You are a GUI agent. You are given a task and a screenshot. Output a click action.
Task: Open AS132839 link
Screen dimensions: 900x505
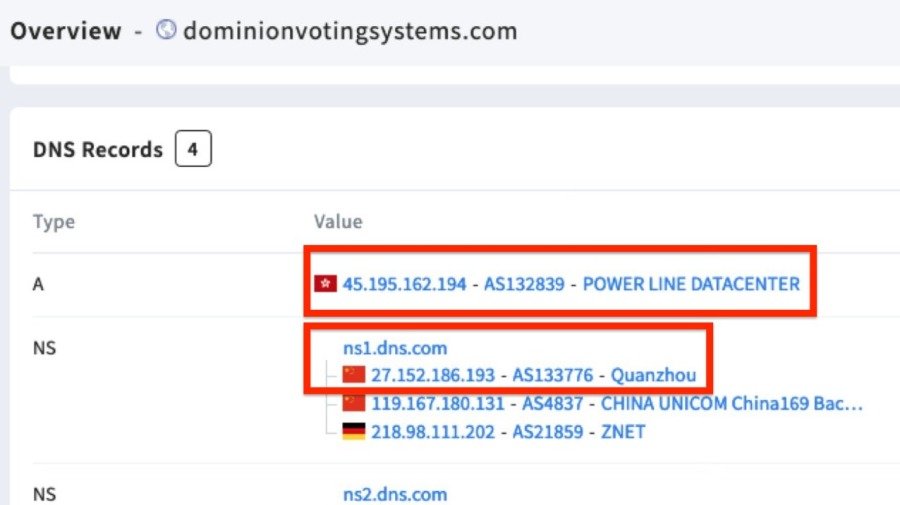pos(524,284)
